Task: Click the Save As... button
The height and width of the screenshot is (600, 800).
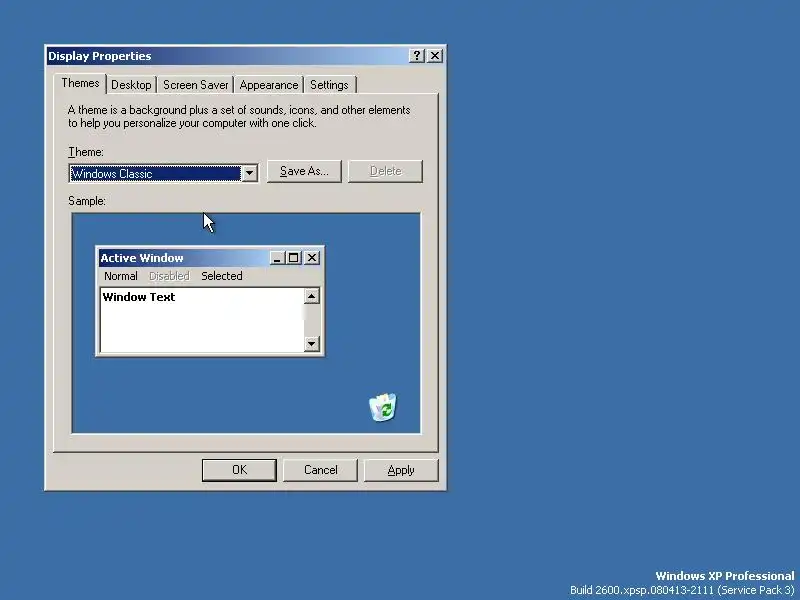Action: [304, 171]
